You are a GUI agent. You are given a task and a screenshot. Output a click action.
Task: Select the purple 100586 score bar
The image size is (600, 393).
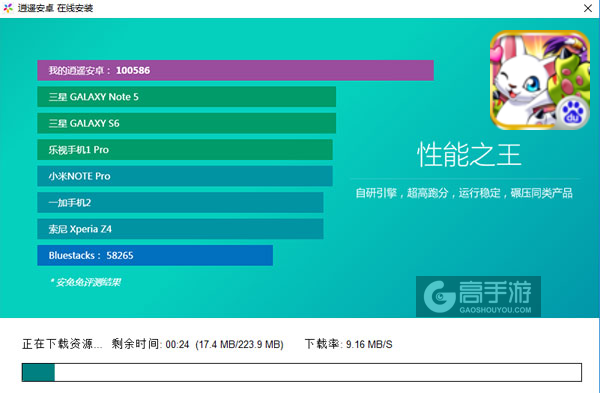(x=235, y=70)
